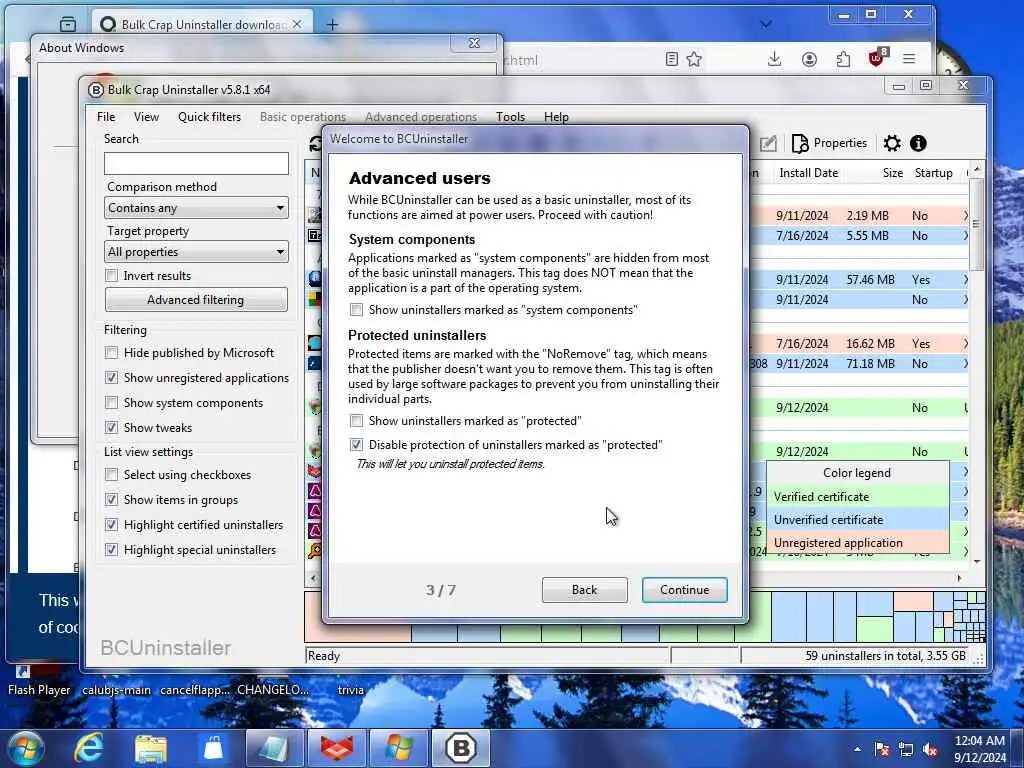Image resolution: width=1024 pixels, height=768 pixels.
Task: Open Advanced operations menu
Action: (421, 117)
